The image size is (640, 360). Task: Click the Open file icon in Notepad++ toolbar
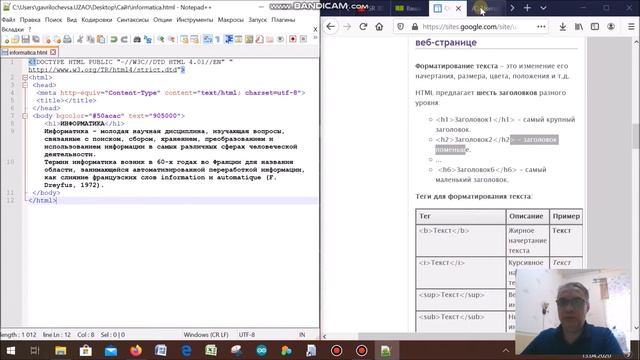pyautogui.click(x=15, y=39)
